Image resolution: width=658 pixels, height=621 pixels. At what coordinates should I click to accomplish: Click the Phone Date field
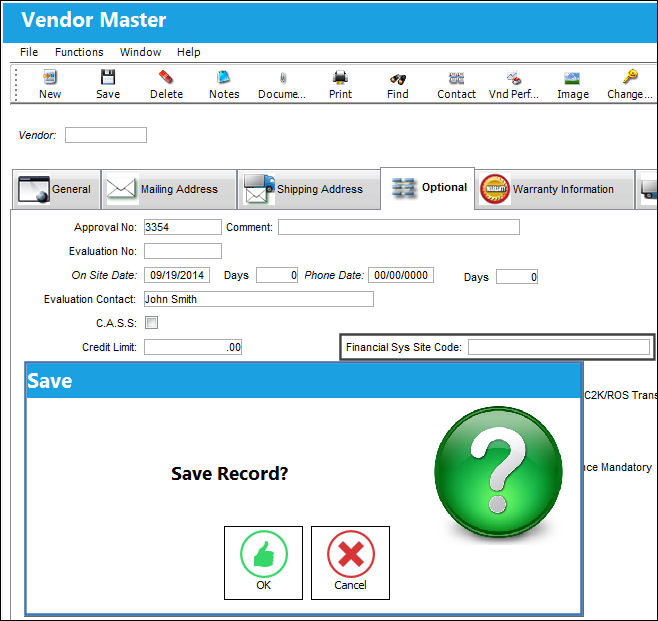401,275
